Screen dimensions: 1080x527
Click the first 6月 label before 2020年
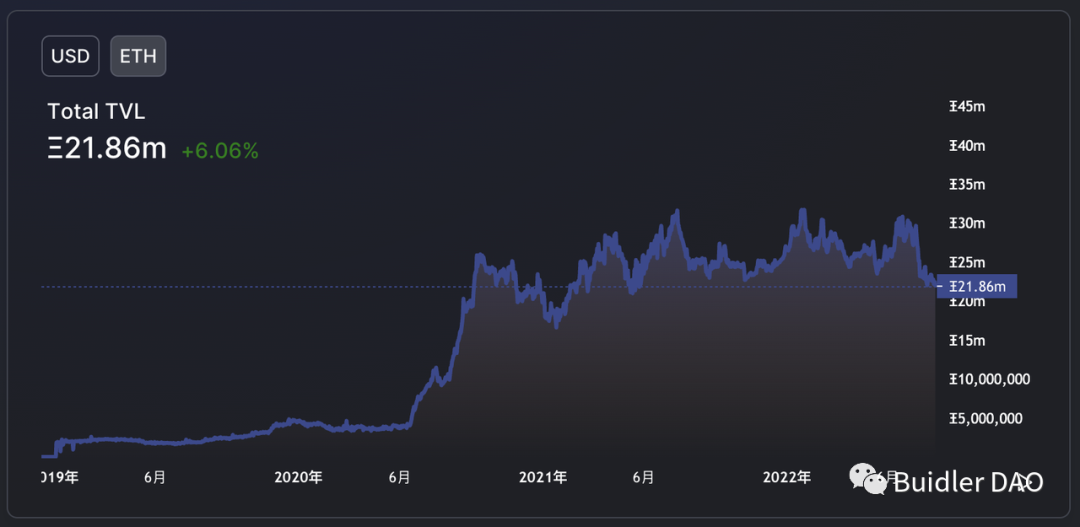click(x=155, y=477)
